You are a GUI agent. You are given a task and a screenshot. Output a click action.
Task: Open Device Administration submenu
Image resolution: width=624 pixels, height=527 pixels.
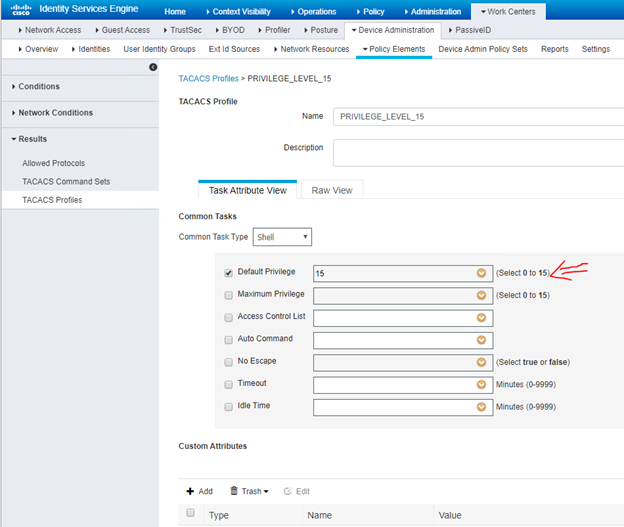(x=393, y=30)
